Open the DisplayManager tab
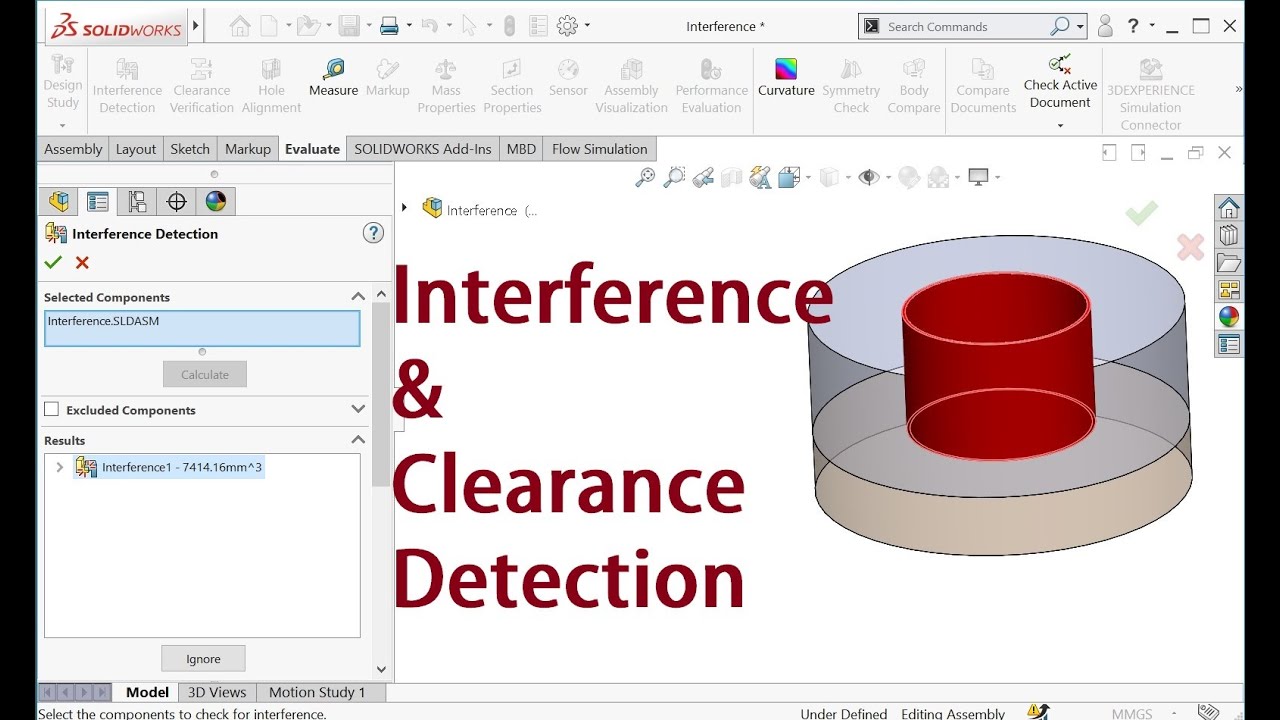The width and height of the screenshot is (1280, 720). [x=215, y=201]
